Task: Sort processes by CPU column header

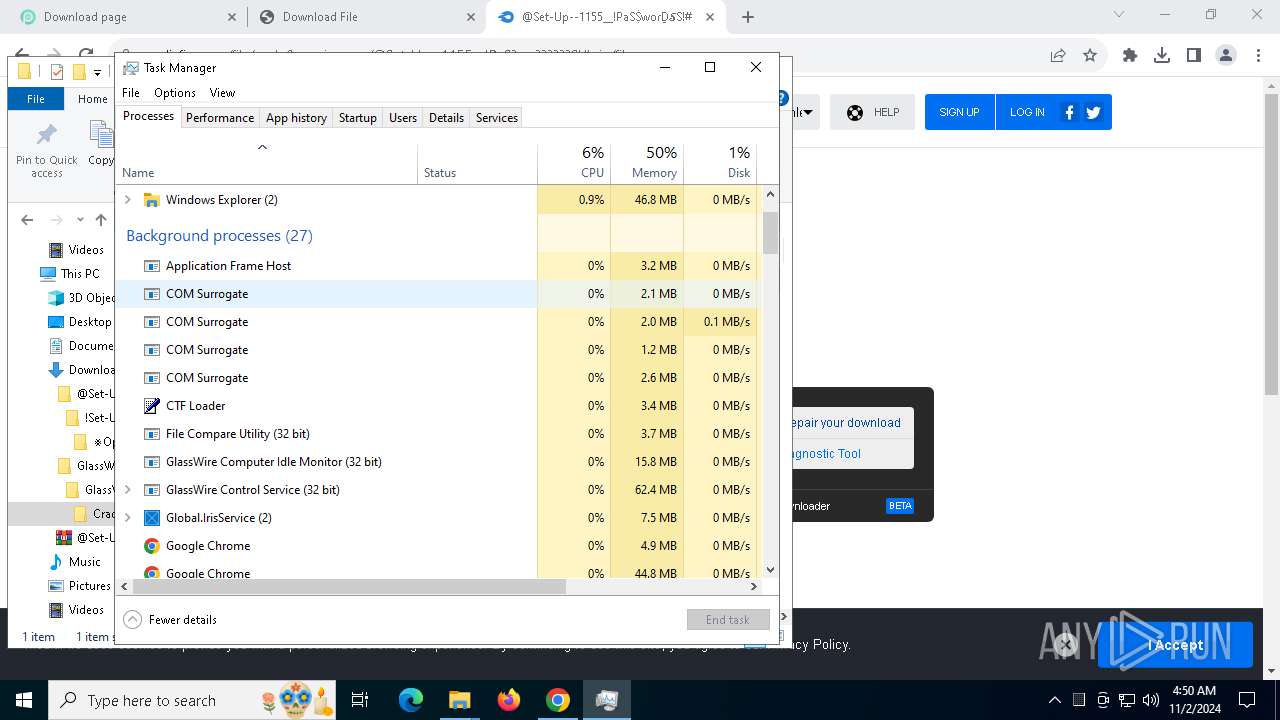Action: [574, 163]
